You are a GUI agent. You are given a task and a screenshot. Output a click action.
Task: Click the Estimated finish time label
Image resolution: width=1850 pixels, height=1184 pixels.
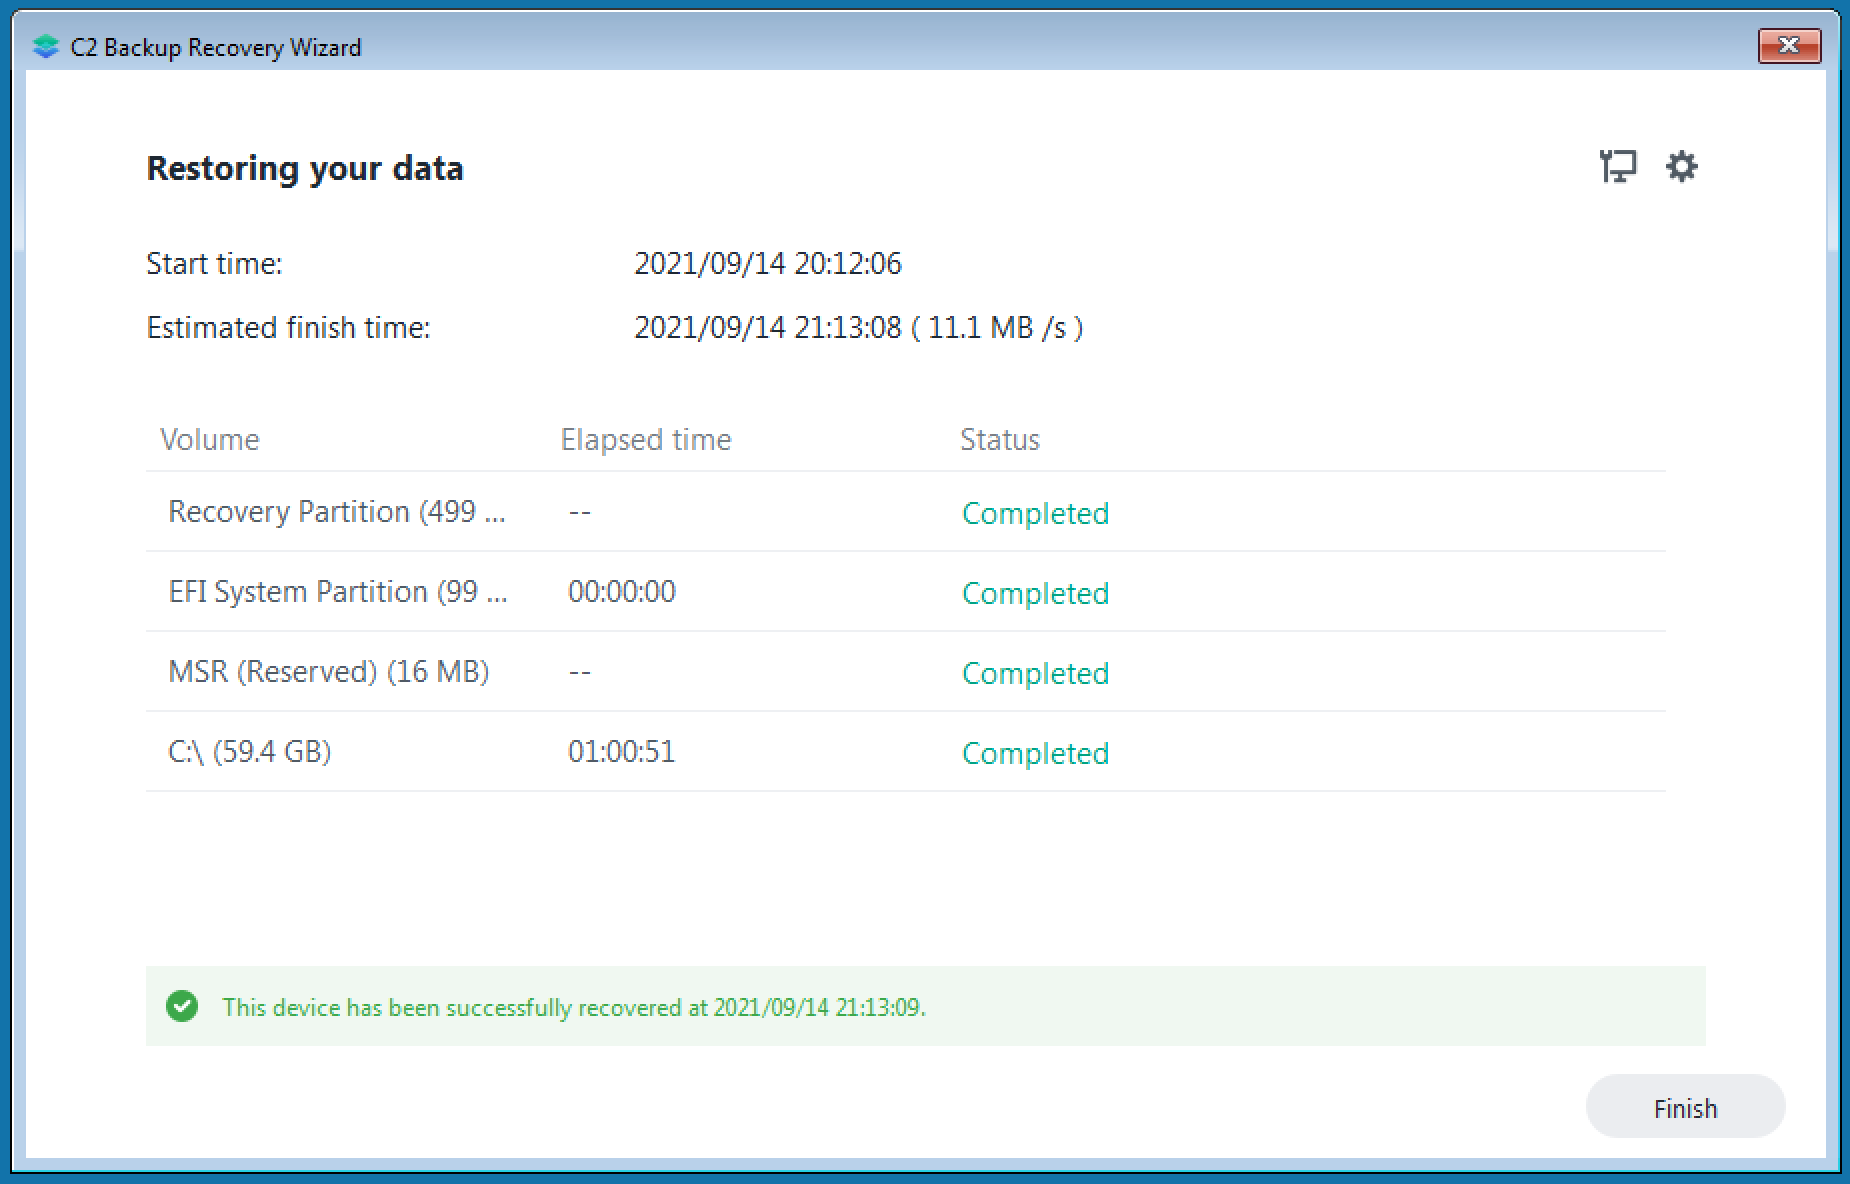coord(289,328)
